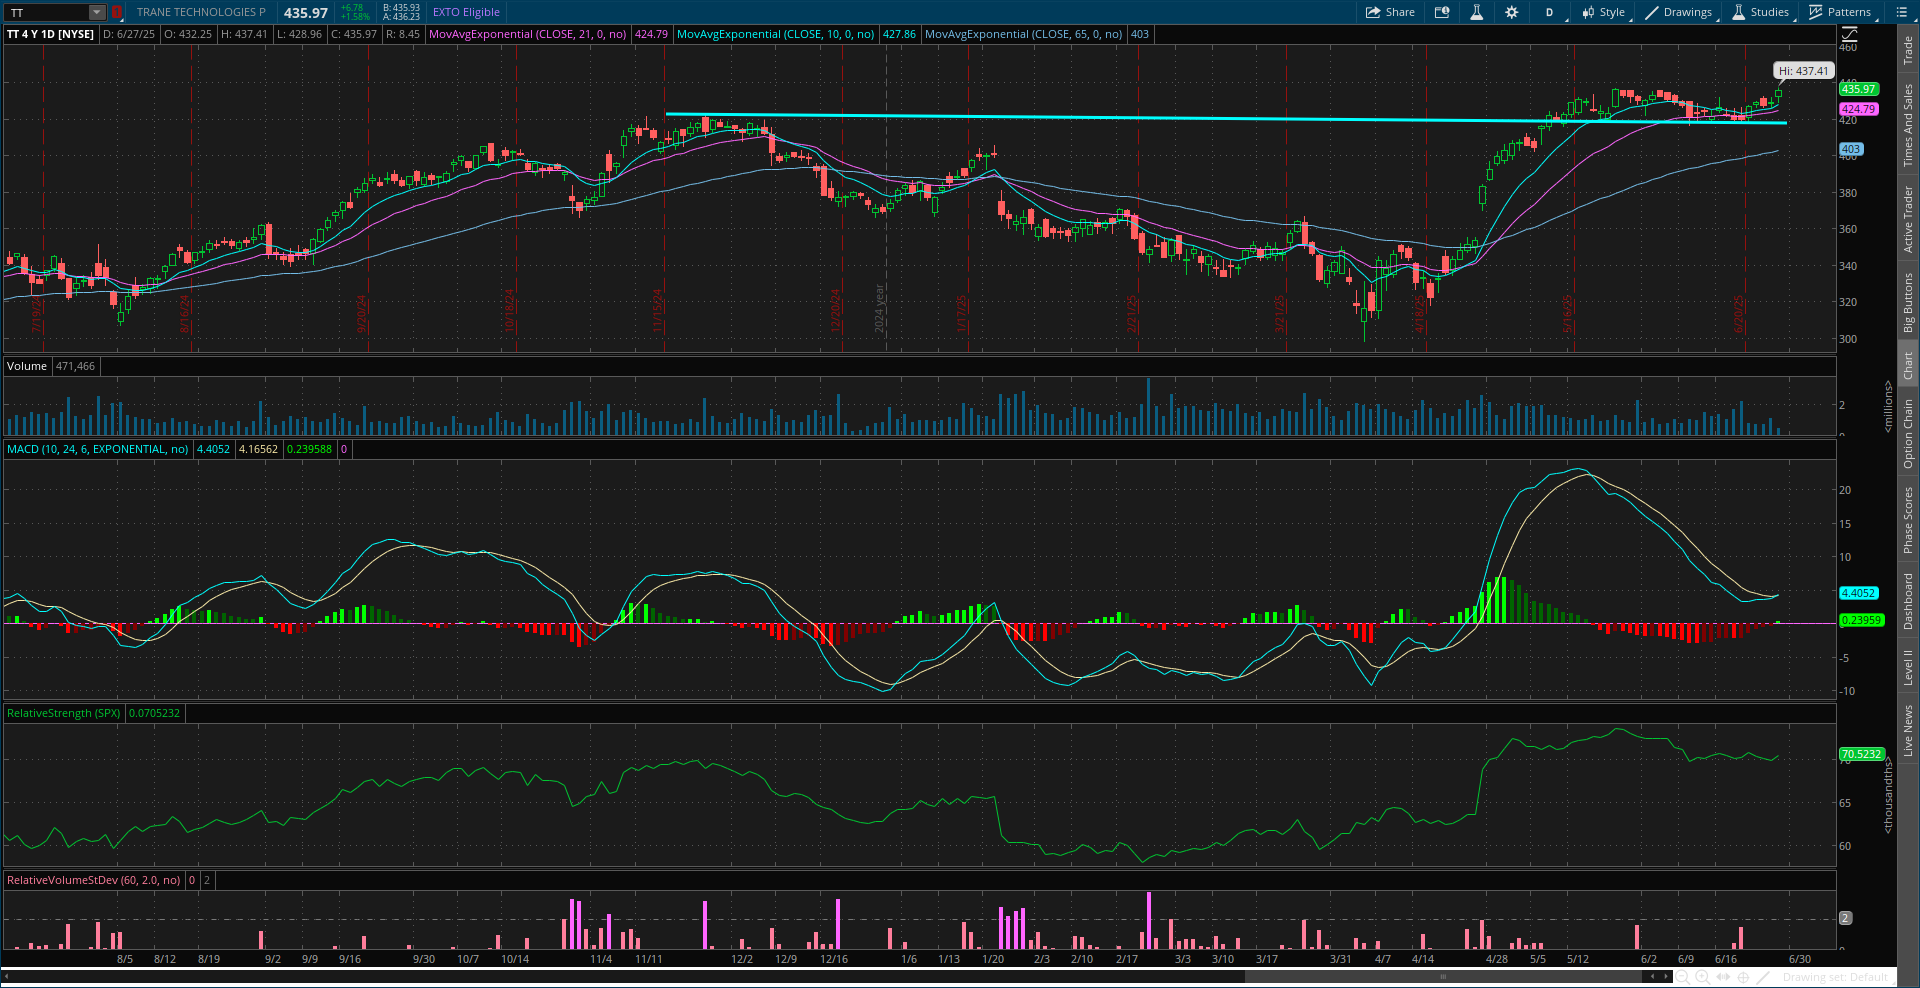Click the RelativeStrength (SPX) study label
The height and width of the screenshot is (988, 1920).
(63, 713)
